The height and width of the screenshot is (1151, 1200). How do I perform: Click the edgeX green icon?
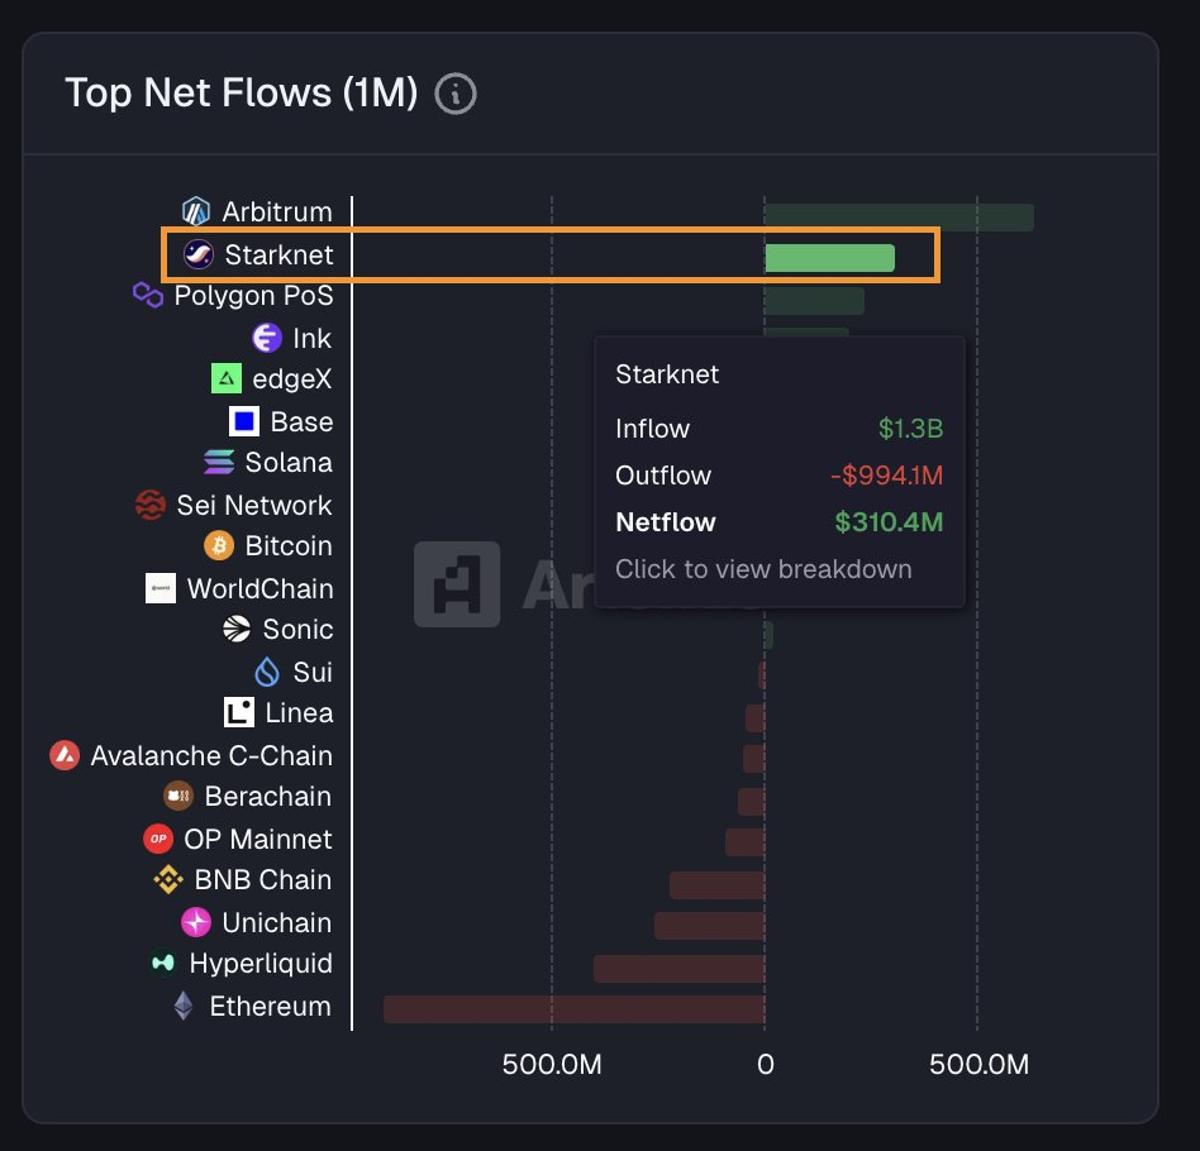pos(228,379)
